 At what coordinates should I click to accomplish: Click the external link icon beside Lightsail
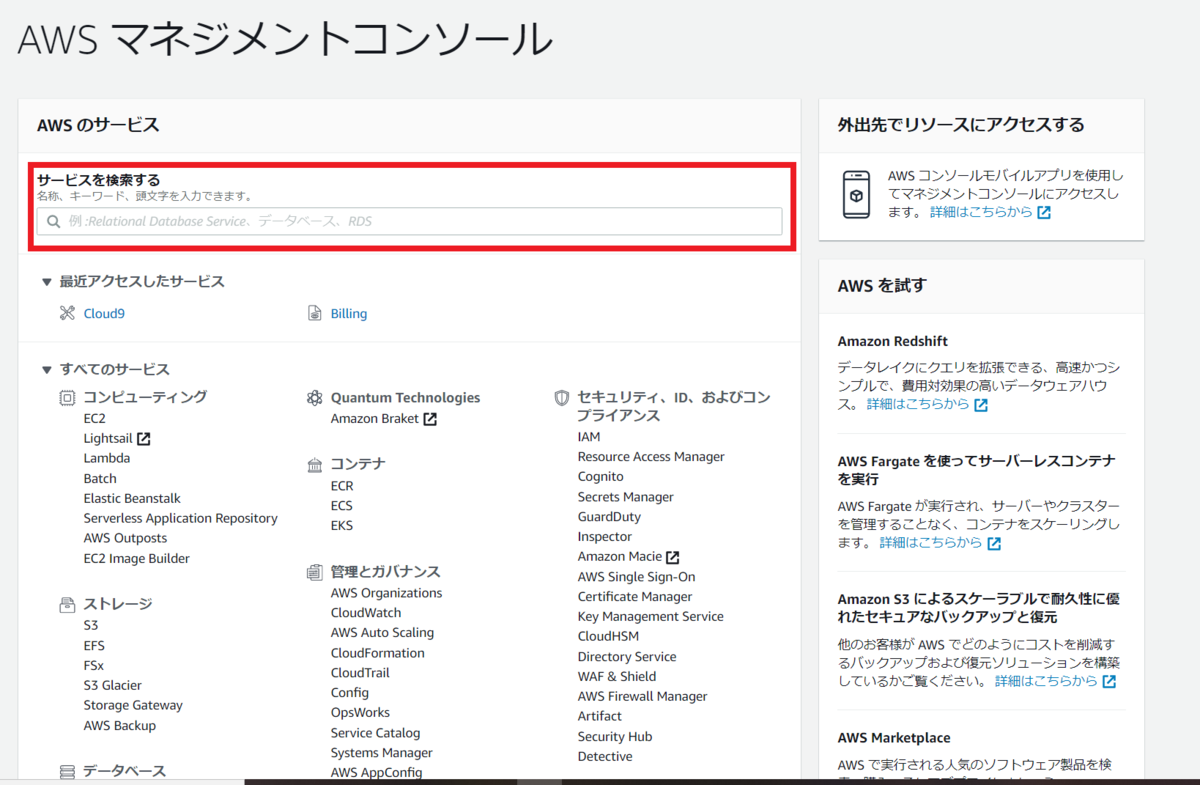click(144, 438)
